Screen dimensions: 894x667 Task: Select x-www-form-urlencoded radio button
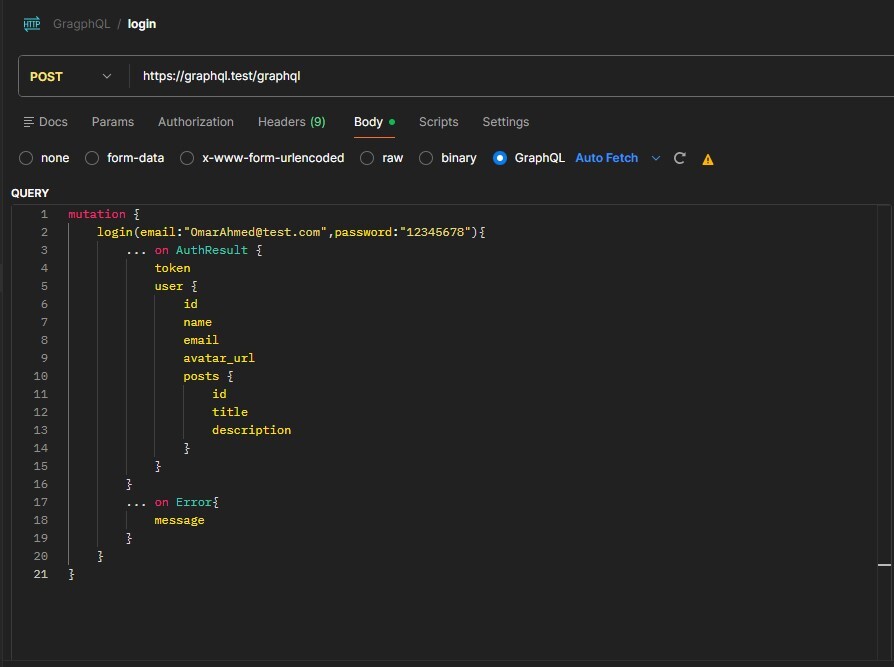click(187, 158)
